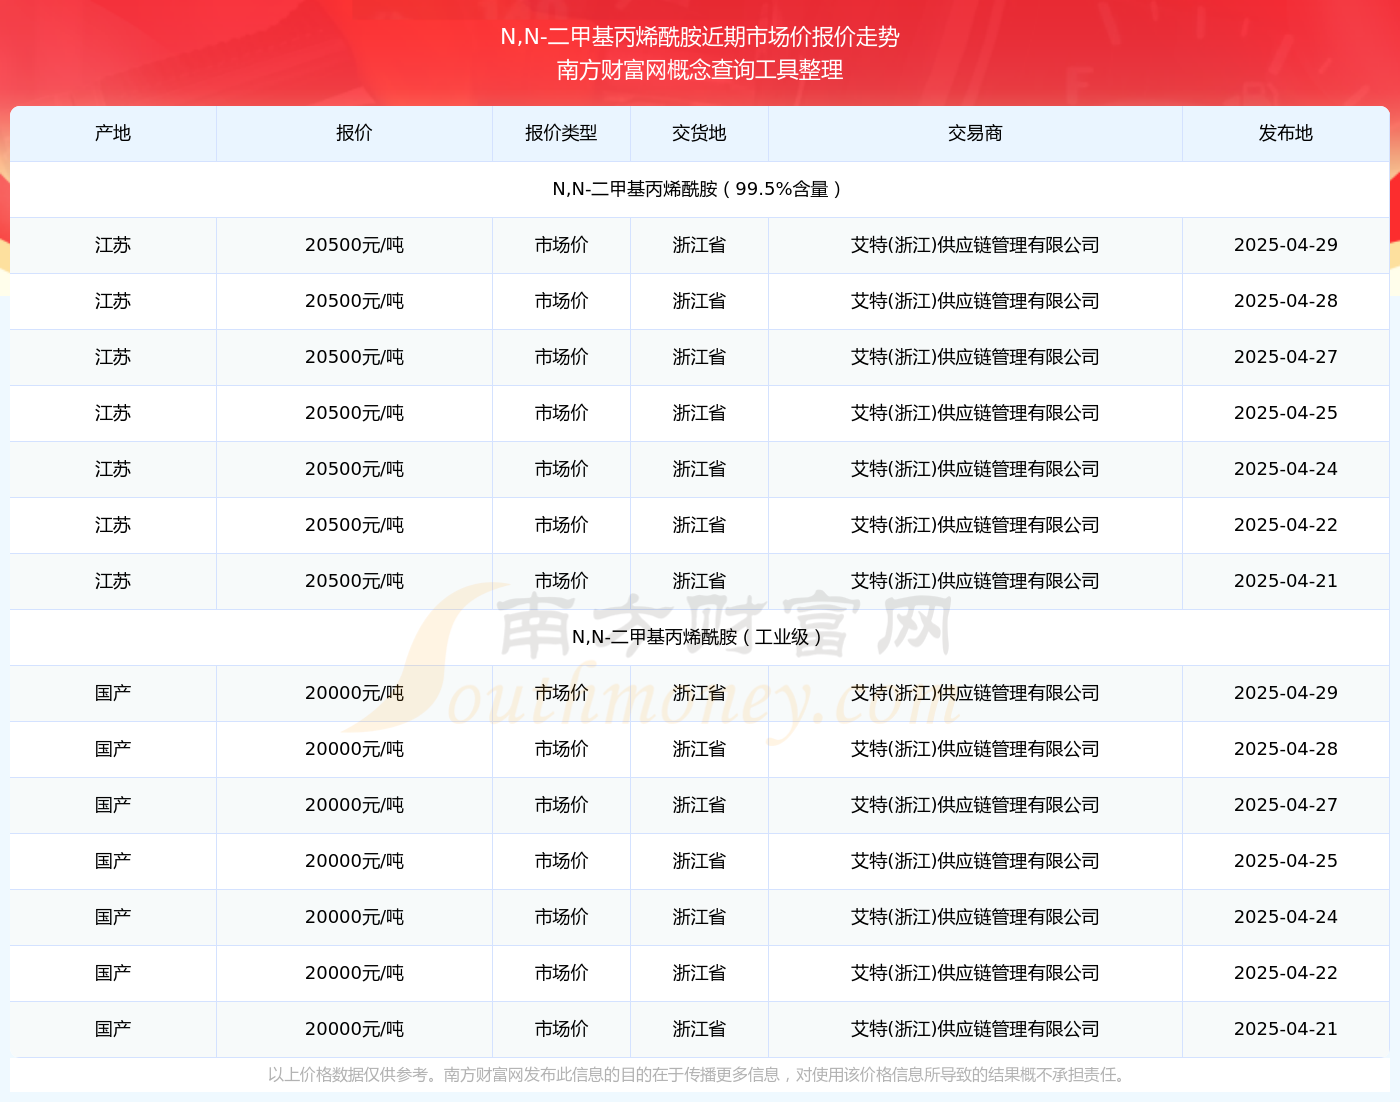Viewport: 1400px width, 1102px height.
Task: Click the page title N,N-二甲基丙烯酰胺近期市场价报价走势
Action: [700, 37]
